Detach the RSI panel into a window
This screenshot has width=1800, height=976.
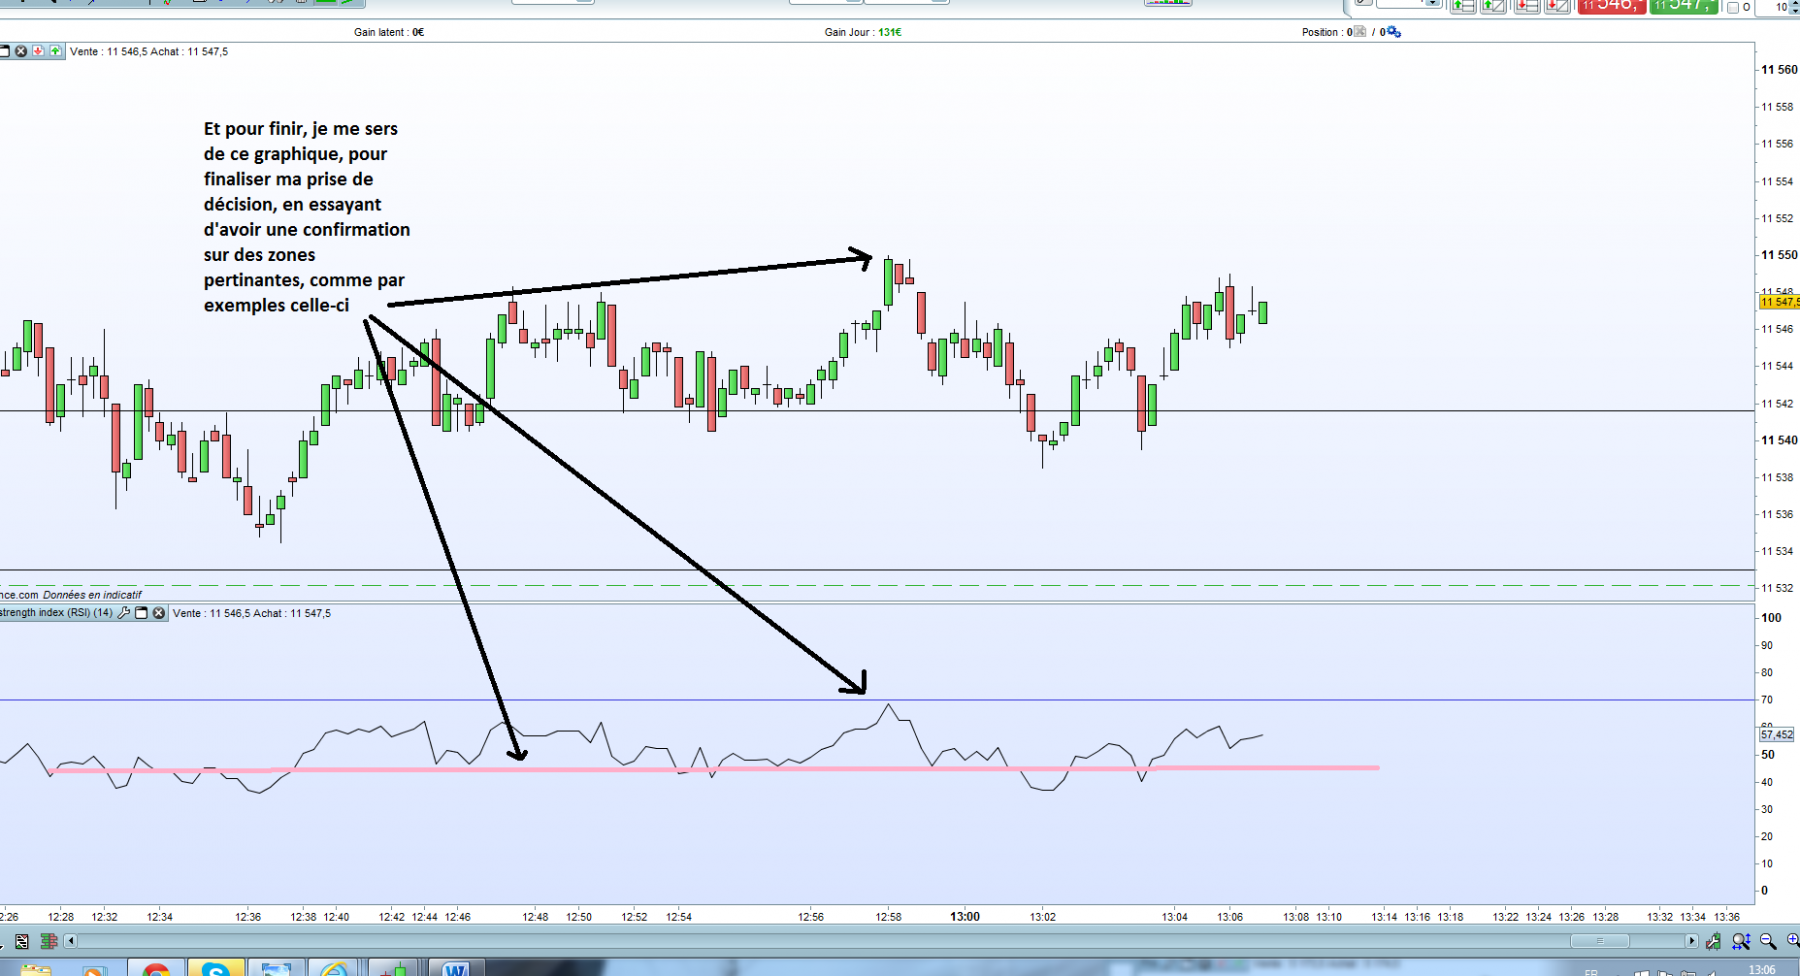(141, 613)
